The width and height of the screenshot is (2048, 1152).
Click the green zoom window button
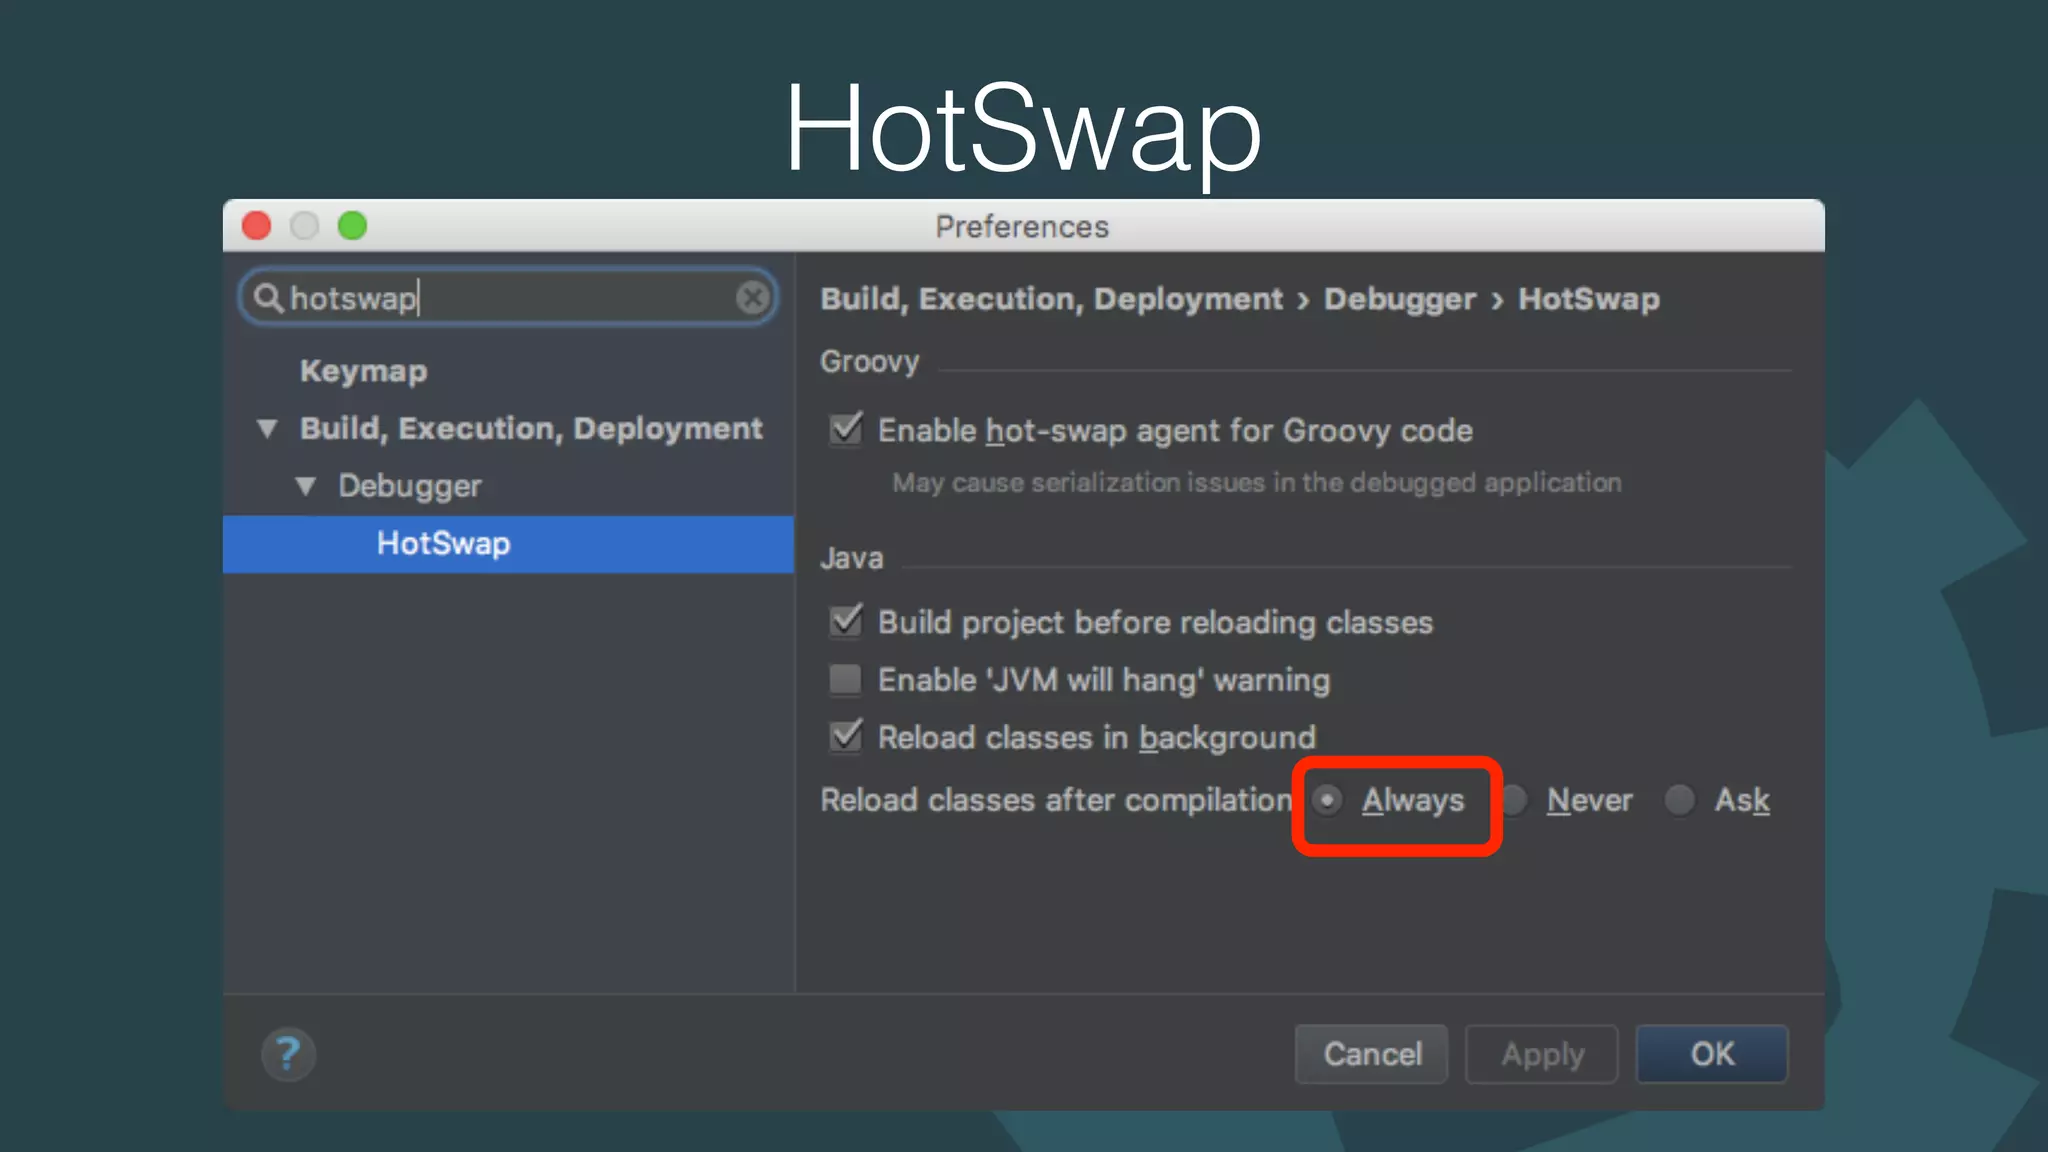pos(352,226)
